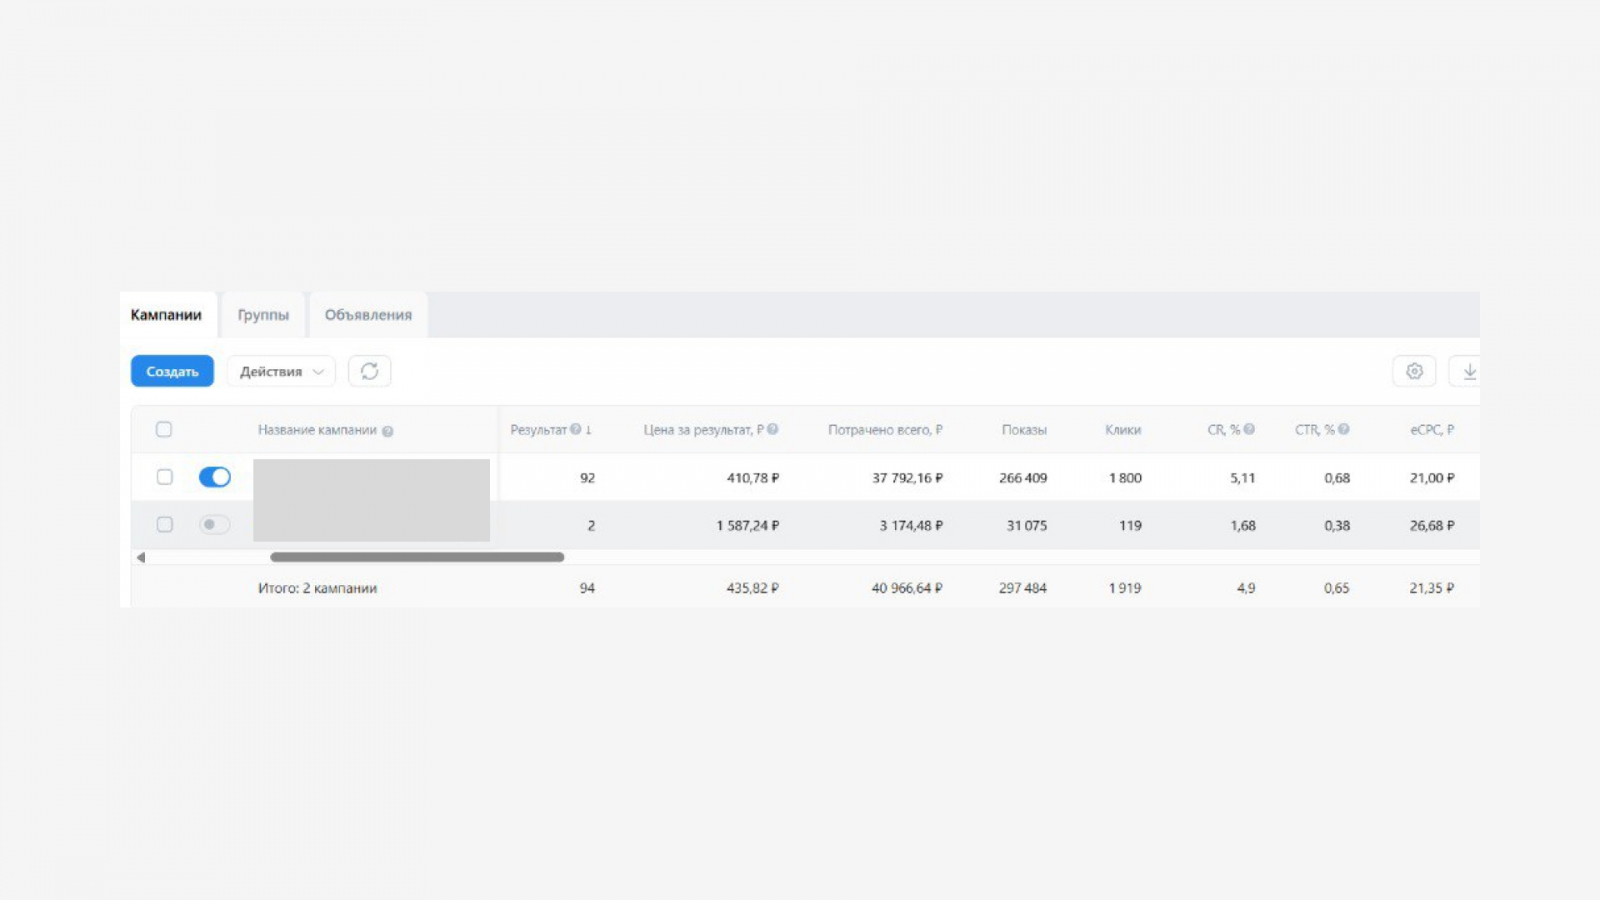This screenshot has height=900, width=1600.
Task: Sort by the eCPC, ₽ column header
Action: tap(1432, 430)
